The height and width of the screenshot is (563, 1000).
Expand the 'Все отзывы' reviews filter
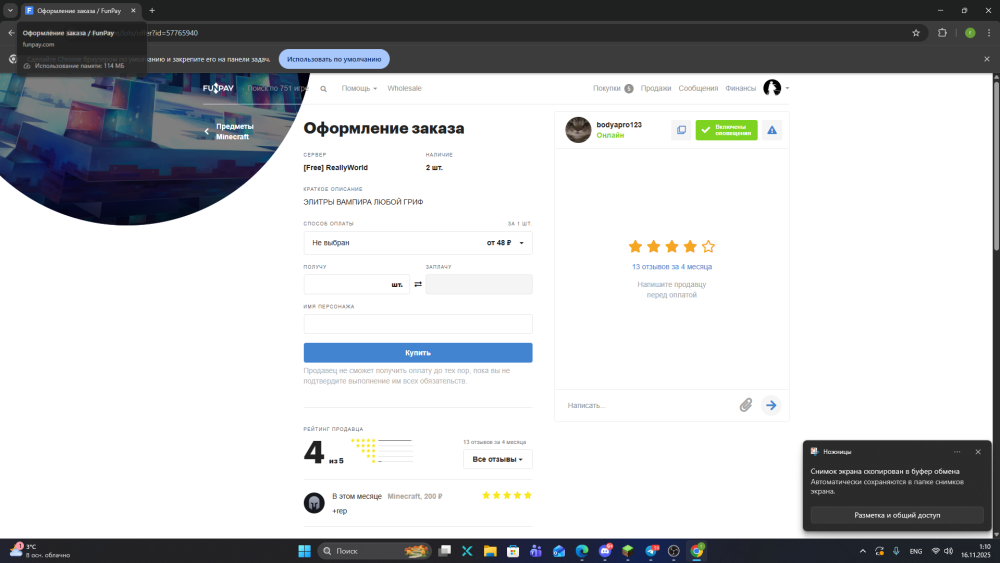(x=497, y=459)
